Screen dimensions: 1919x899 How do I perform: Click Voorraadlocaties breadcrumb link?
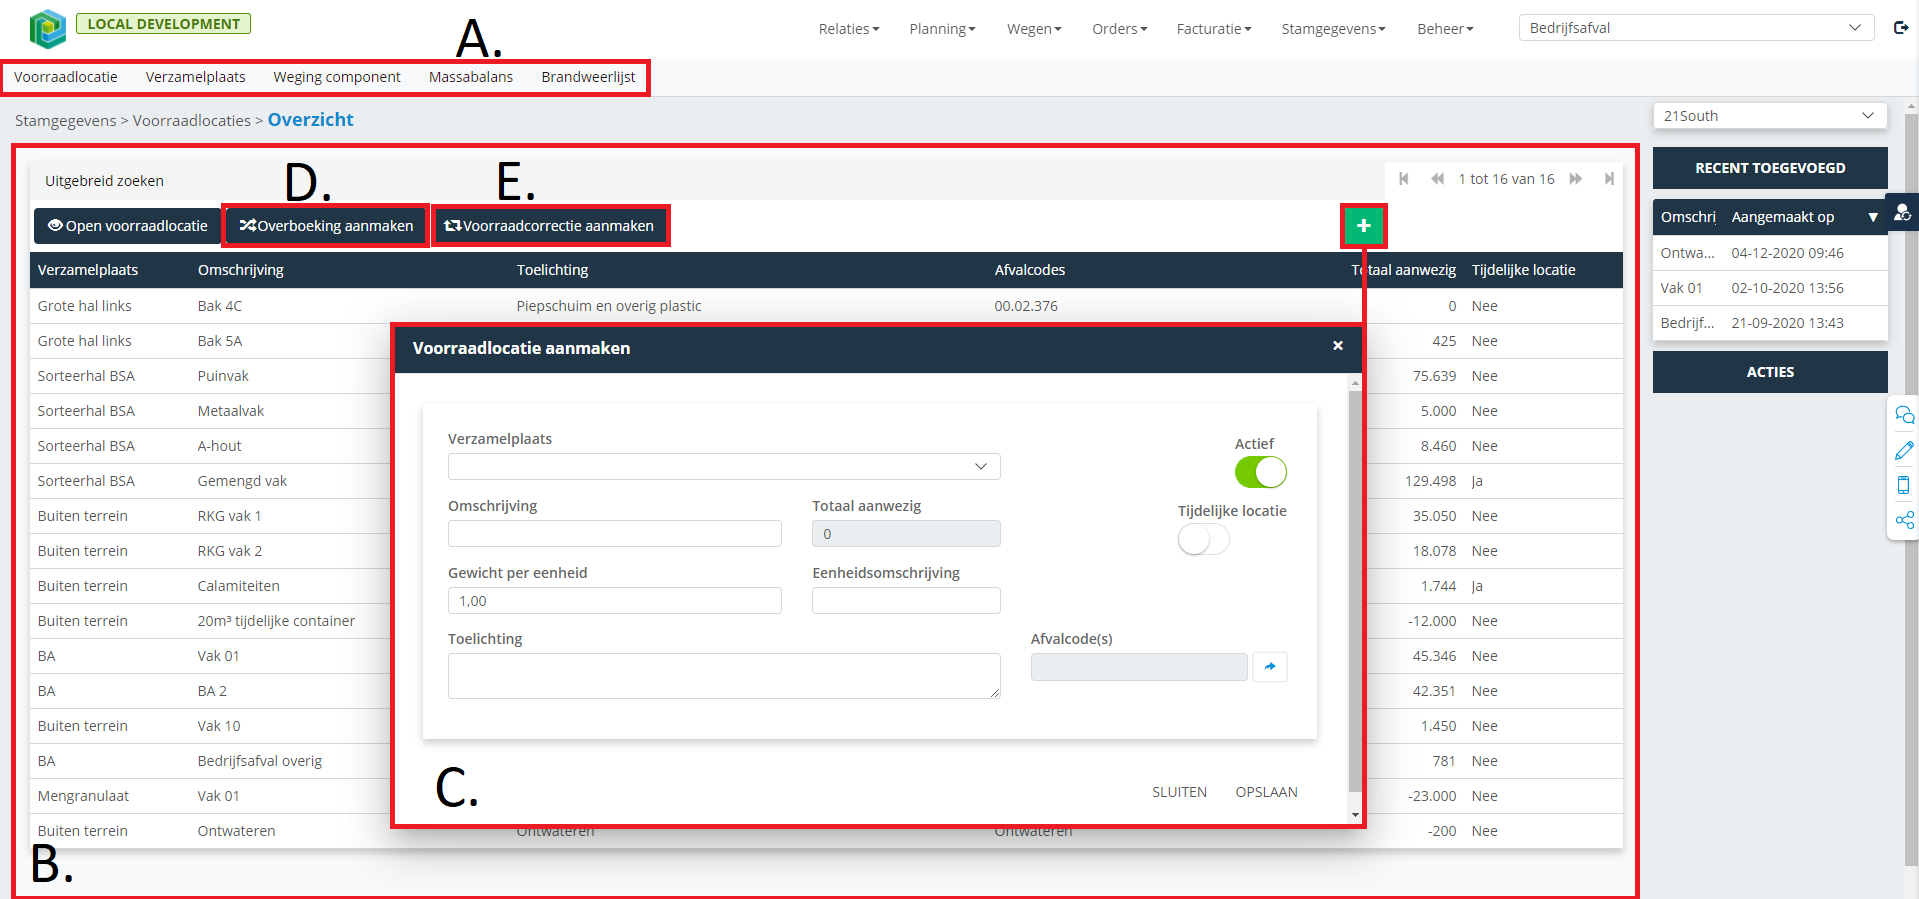coord(192,120)
